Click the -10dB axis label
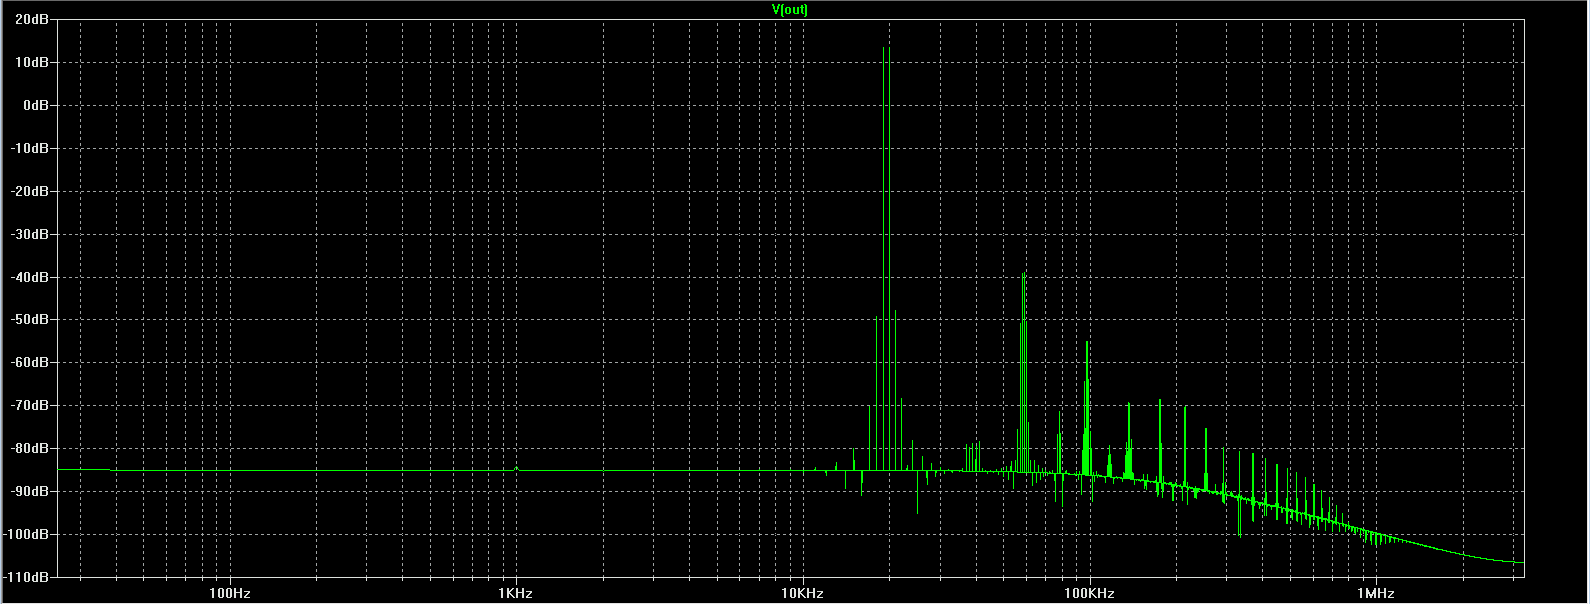Viewport: 1590px width, 604px height. [x=30, y=148]
